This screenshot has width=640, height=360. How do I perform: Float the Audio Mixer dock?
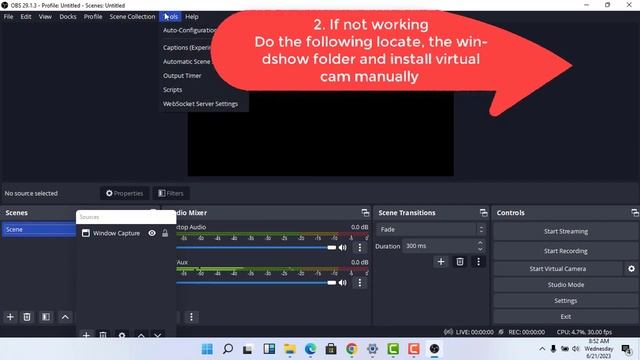click(365, 213)
